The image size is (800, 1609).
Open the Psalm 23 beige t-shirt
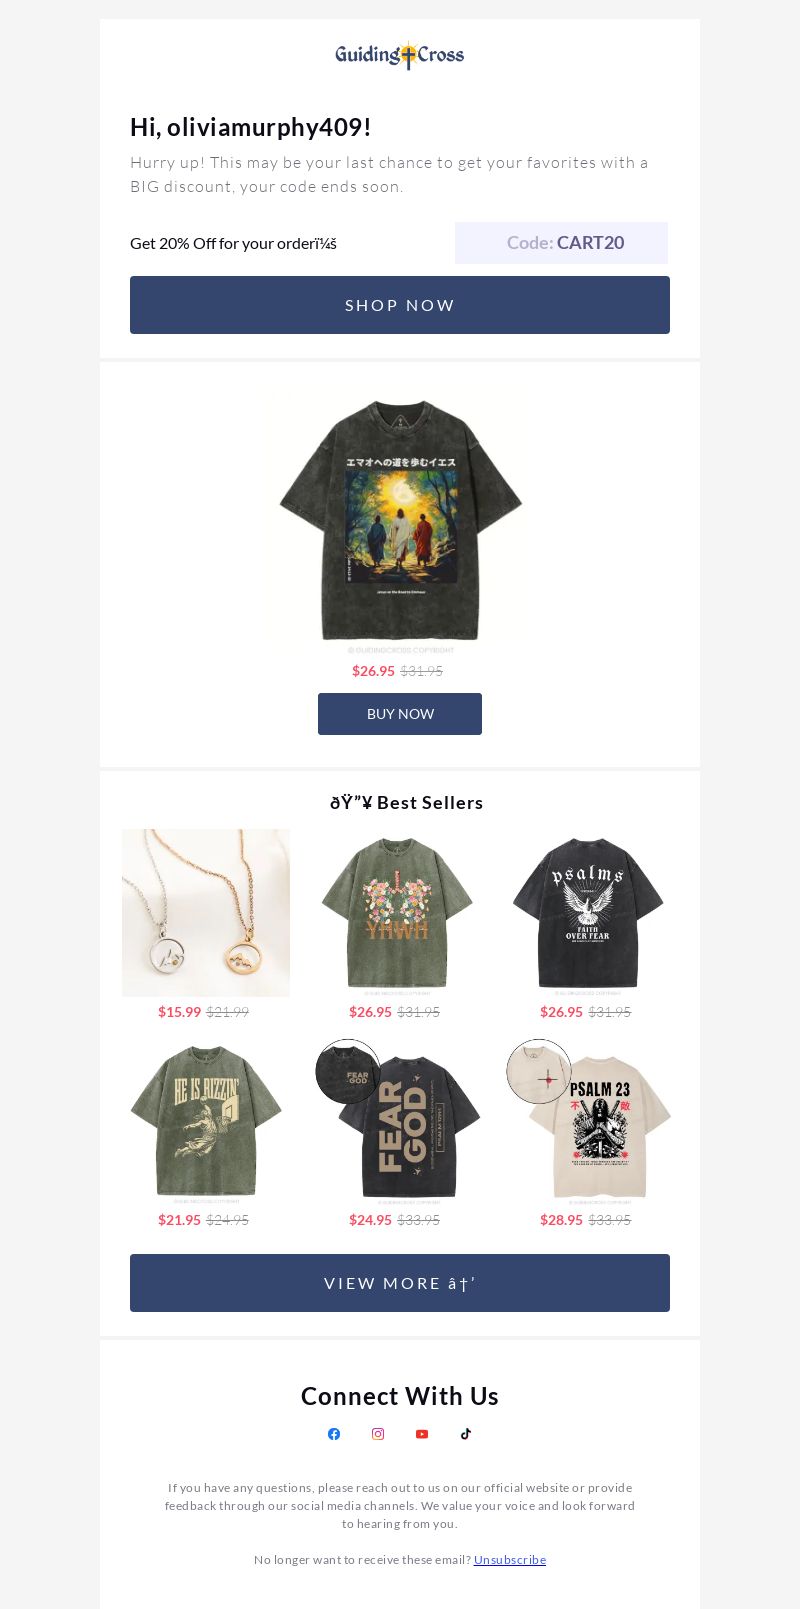[588, 1121]
